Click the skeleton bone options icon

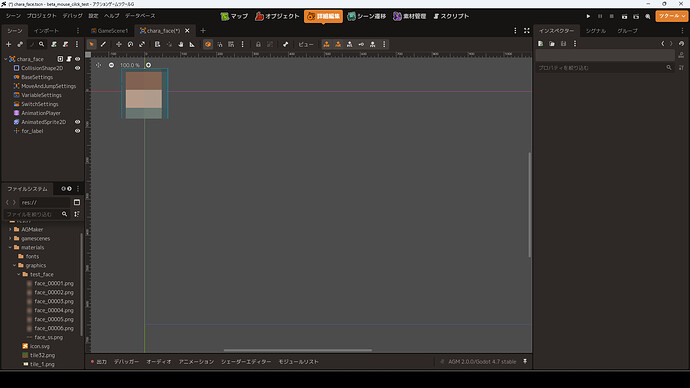[286, 44]
